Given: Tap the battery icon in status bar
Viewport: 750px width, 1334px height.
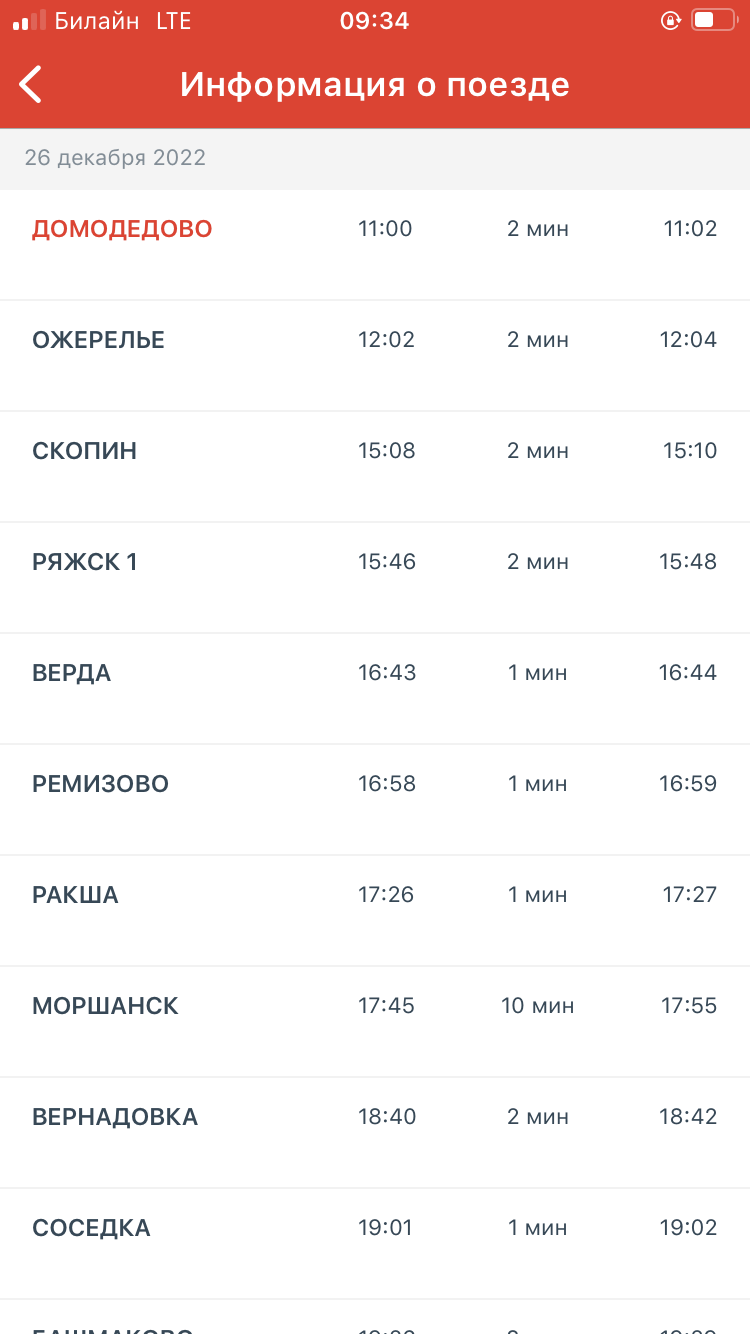Looking at the screenshot, I should (x=713, y=20).
